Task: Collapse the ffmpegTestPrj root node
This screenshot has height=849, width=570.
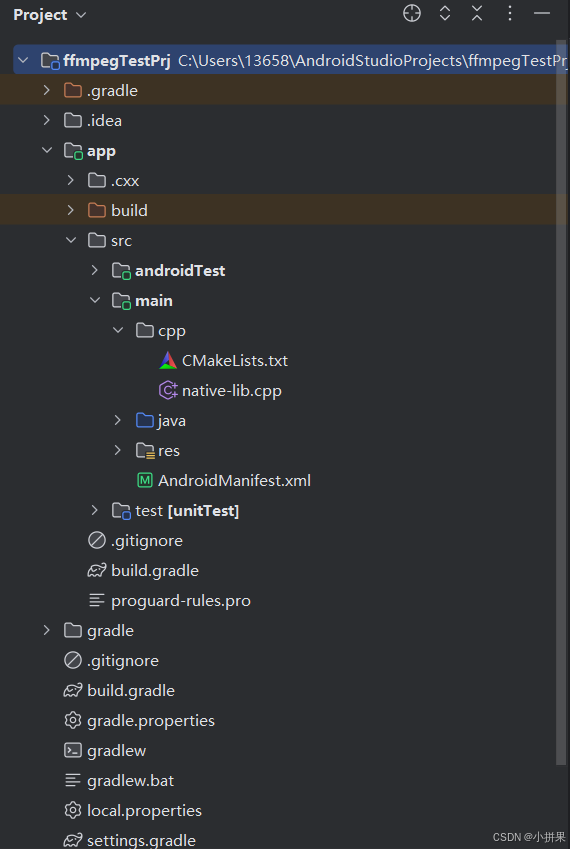Action: [23, 60]
